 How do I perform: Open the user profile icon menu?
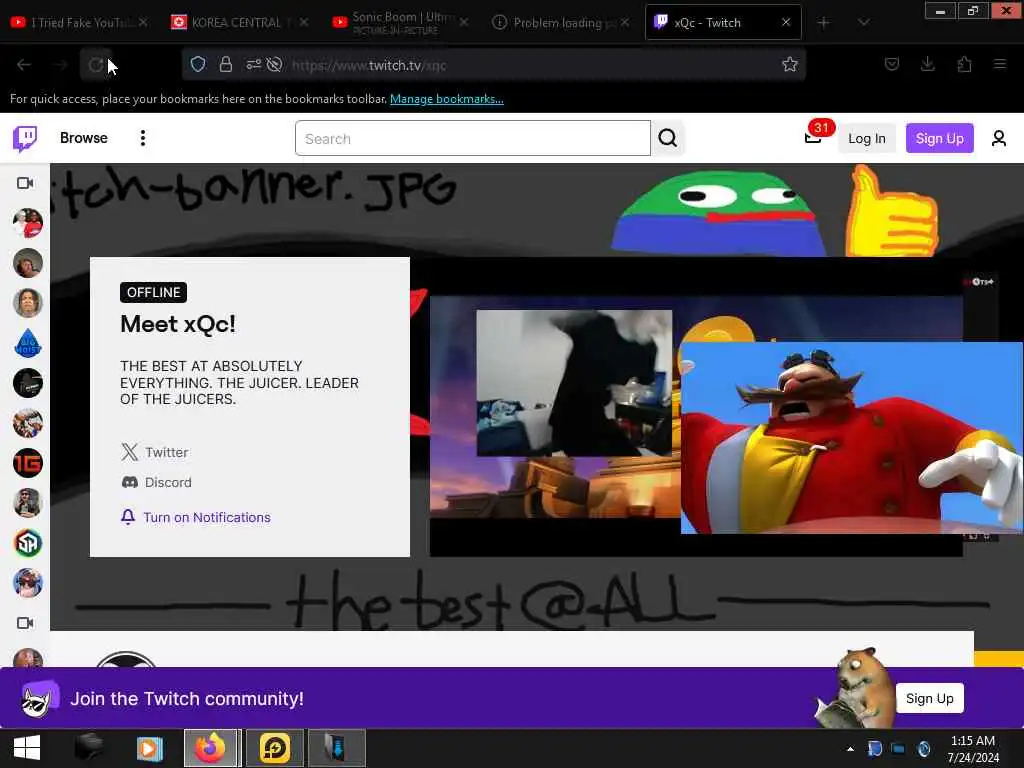tap(999, 138)
